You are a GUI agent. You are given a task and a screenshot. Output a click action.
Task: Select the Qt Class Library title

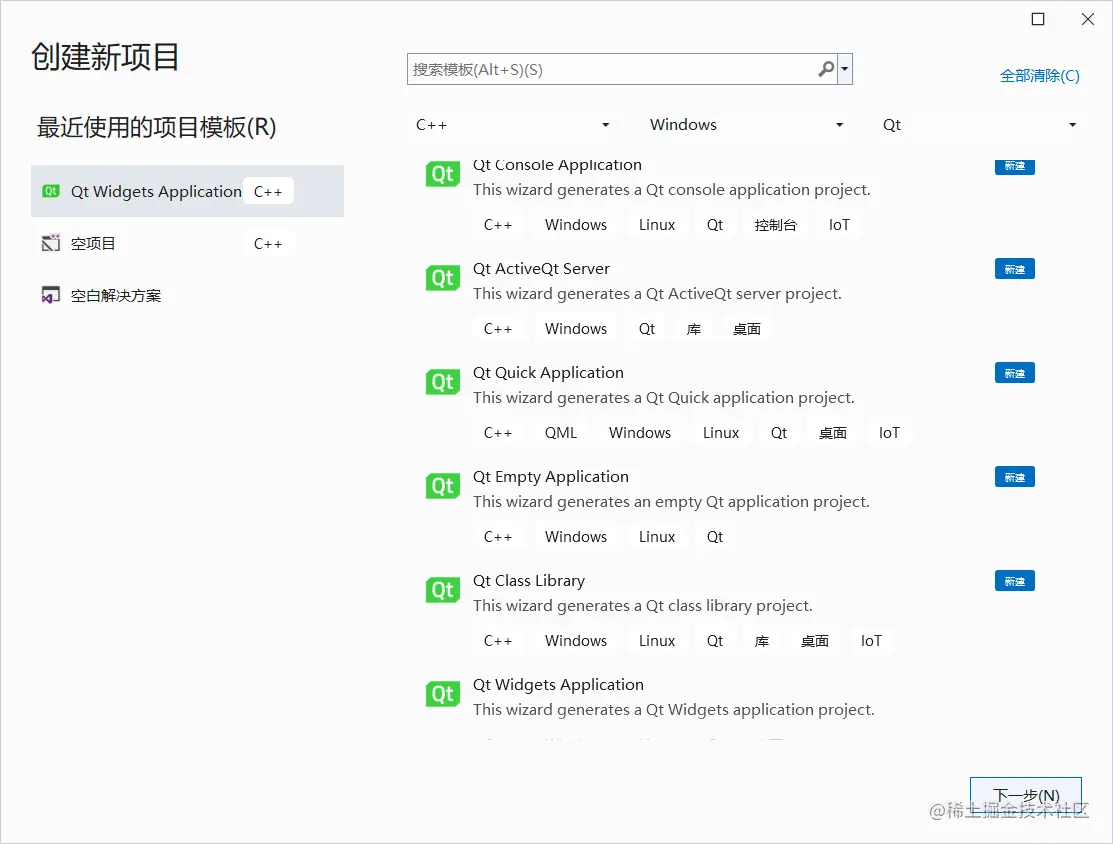529,581
